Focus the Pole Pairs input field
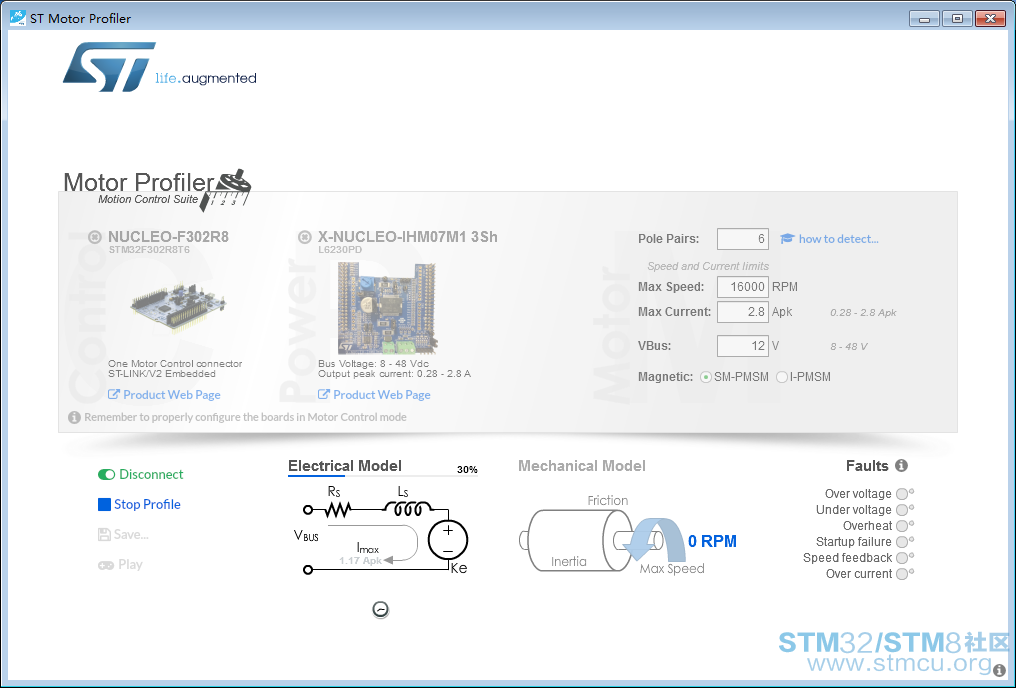This screenshot has width=1016, height=688. [743, 239]
